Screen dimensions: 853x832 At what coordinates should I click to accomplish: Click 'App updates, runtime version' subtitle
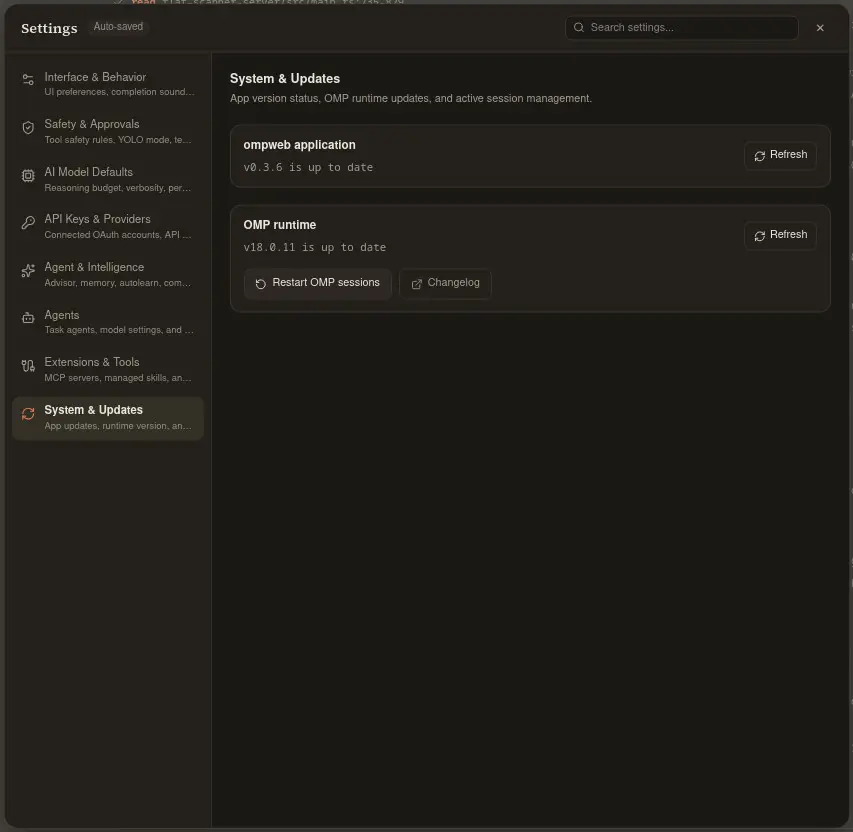(118, 426)
